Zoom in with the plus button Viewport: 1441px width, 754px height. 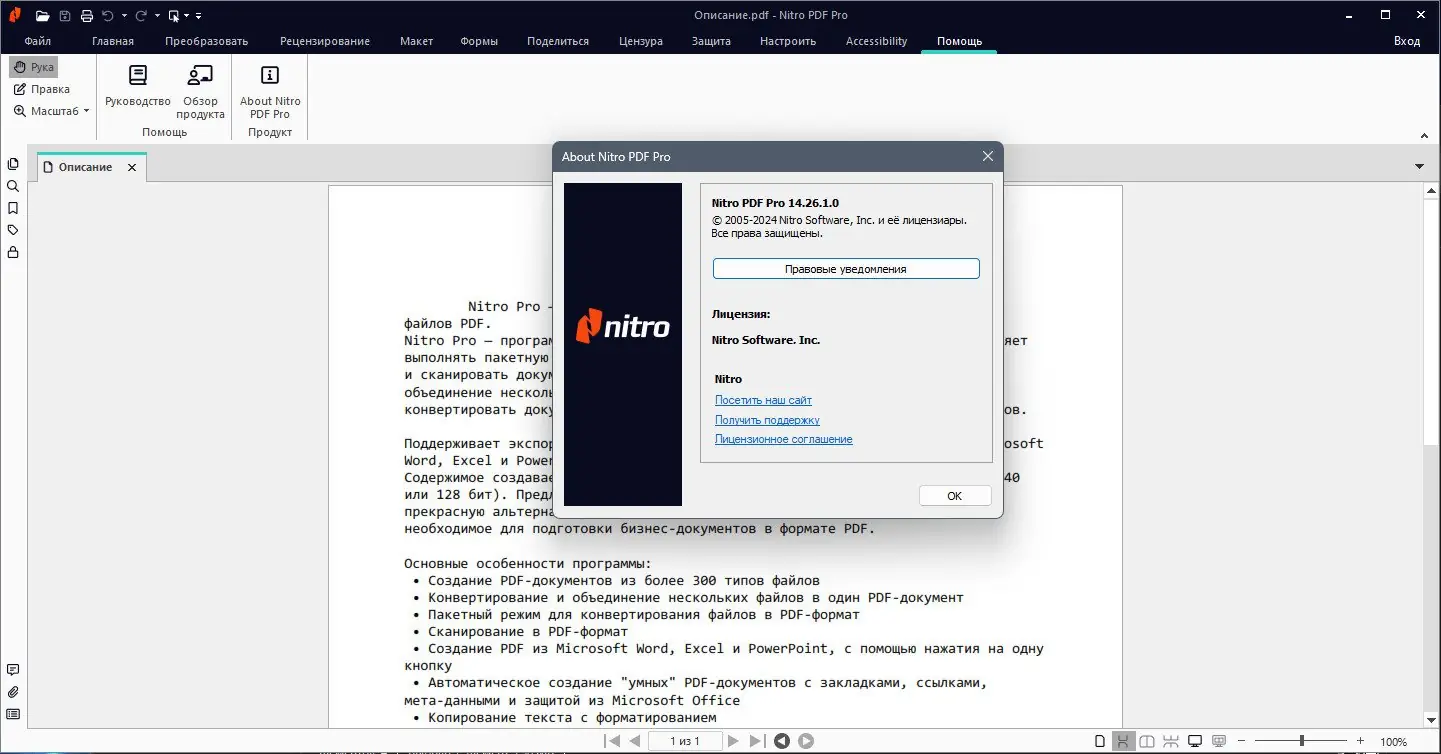coord(1361,741)
